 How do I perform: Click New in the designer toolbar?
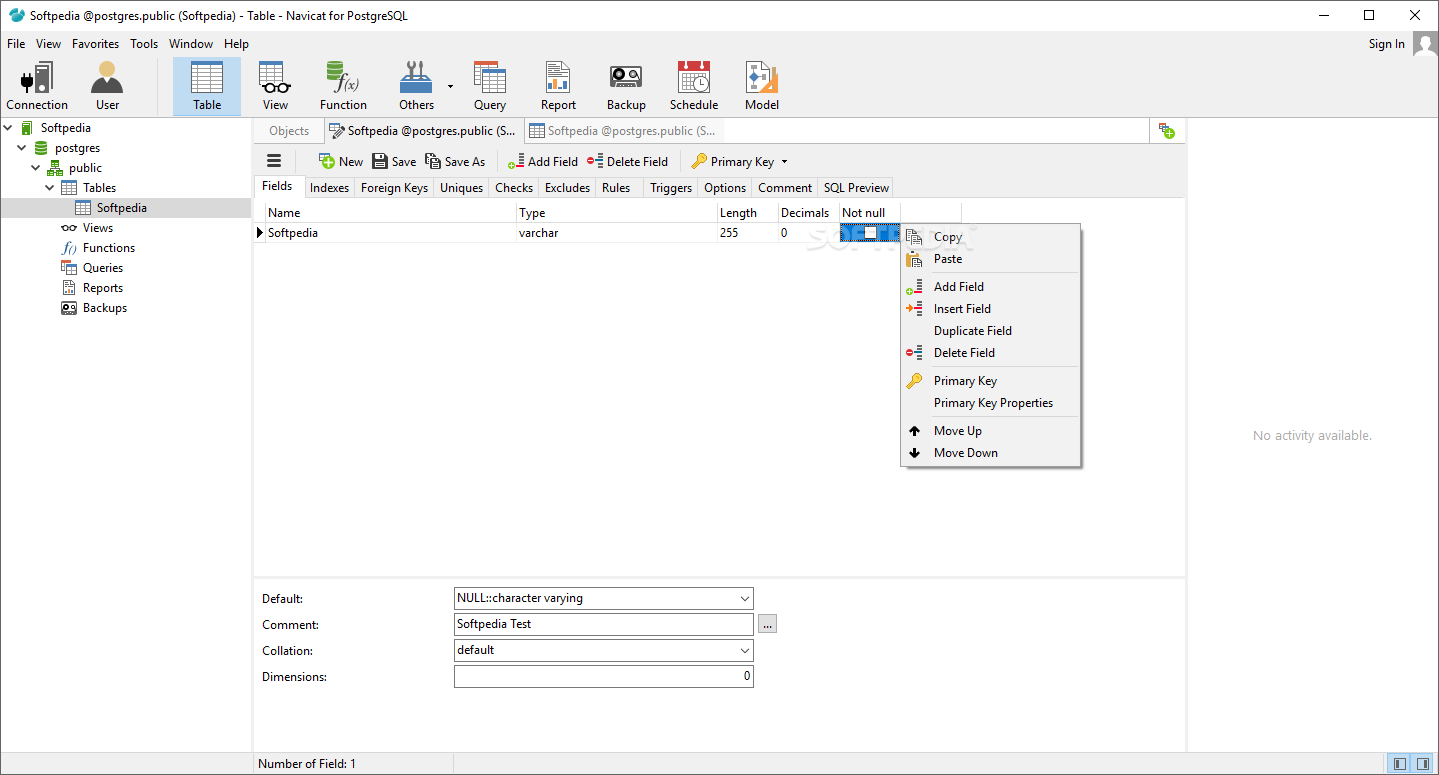(x=341, y=161)
